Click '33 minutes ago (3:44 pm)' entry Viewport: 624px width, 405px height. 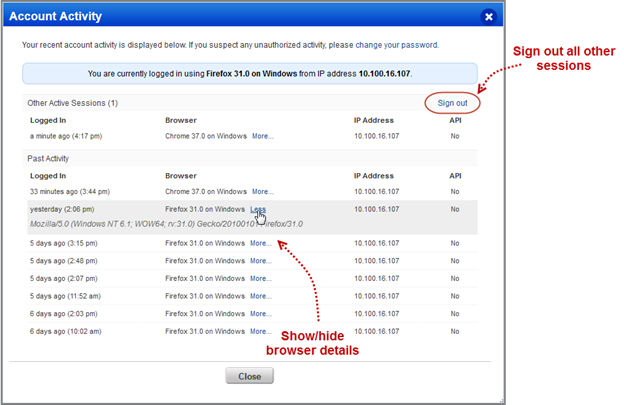70,191
